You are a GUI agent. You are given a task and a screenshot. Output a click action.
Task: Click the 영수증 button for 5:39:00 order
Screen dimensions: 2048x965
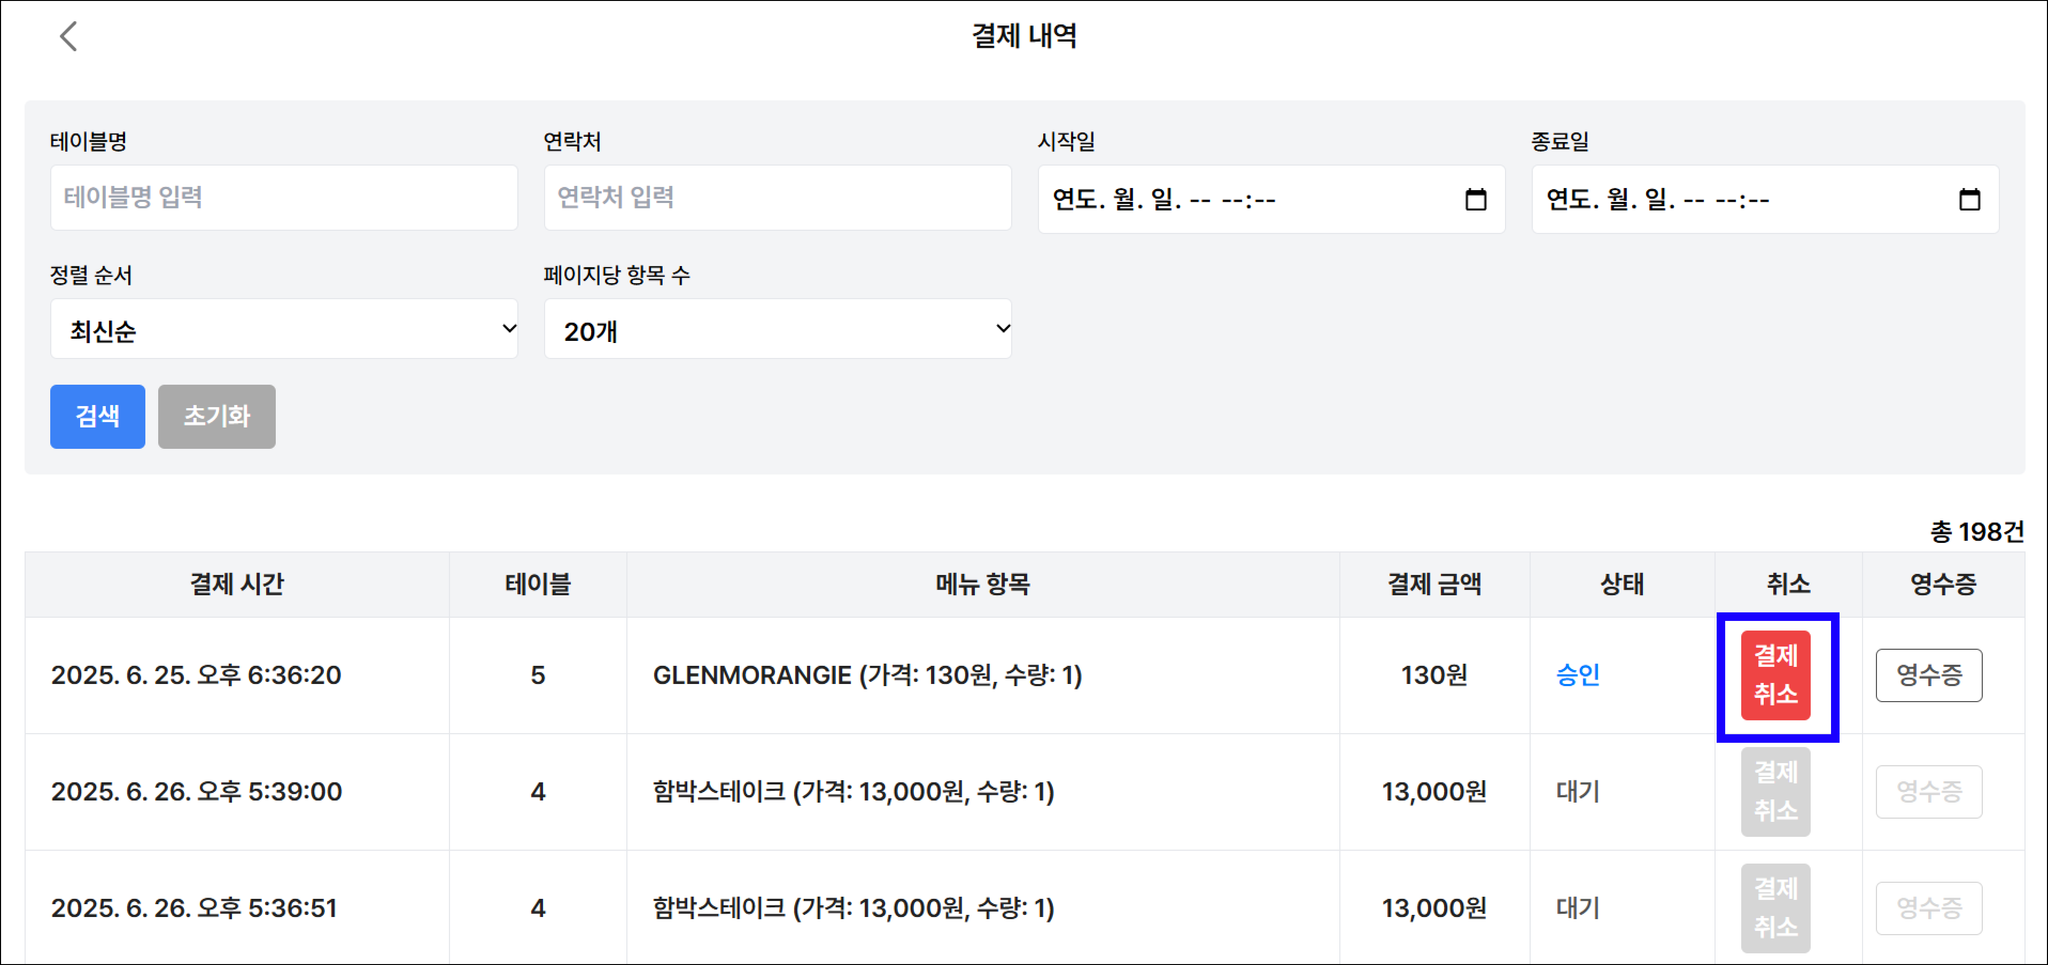pyautogui.click(x=1929, y=792)
